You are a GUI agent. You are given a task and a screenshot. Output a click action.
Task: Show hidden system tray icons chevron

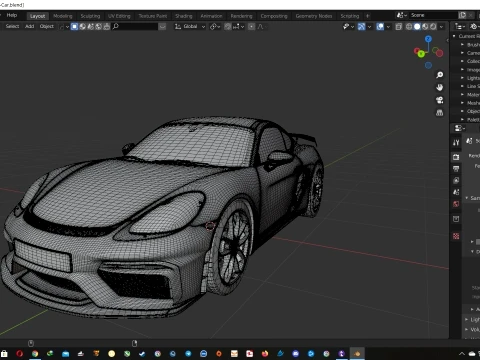(x=462, y=354)
